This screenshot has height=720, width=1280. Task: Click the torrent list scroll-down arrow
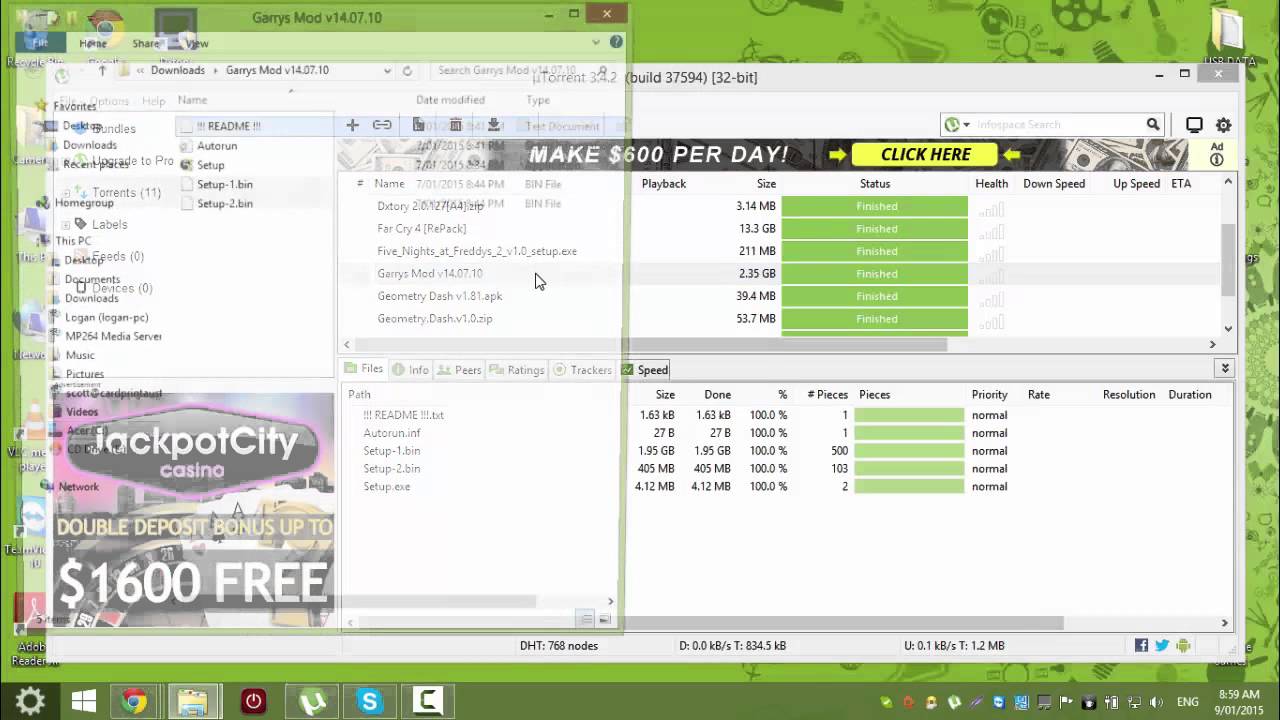click(1229, 328)
